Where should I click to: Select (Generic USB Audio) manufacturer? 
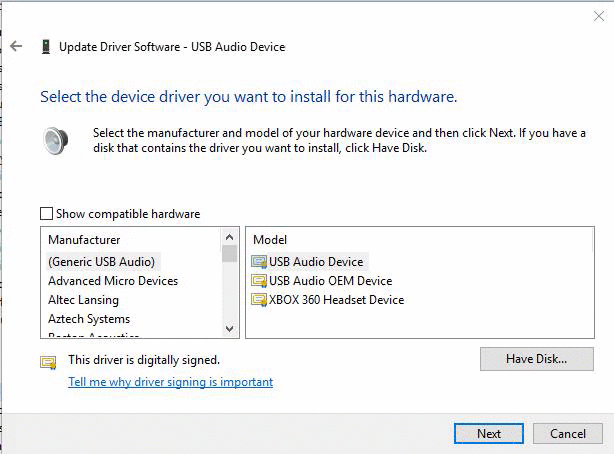103,262
